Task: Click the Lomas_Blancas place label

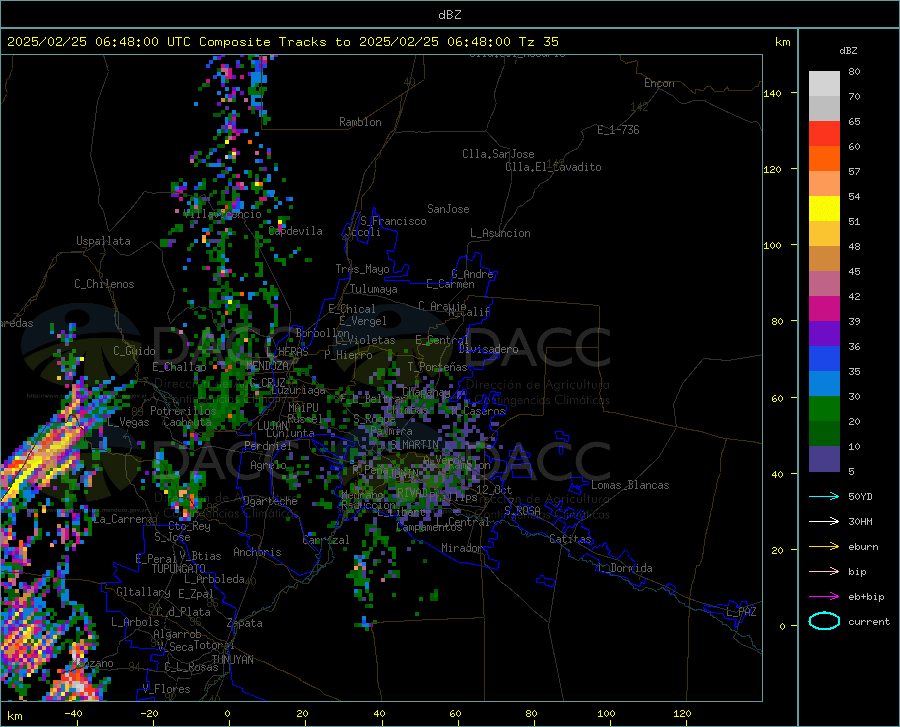Action: click(x=630, y=485)
